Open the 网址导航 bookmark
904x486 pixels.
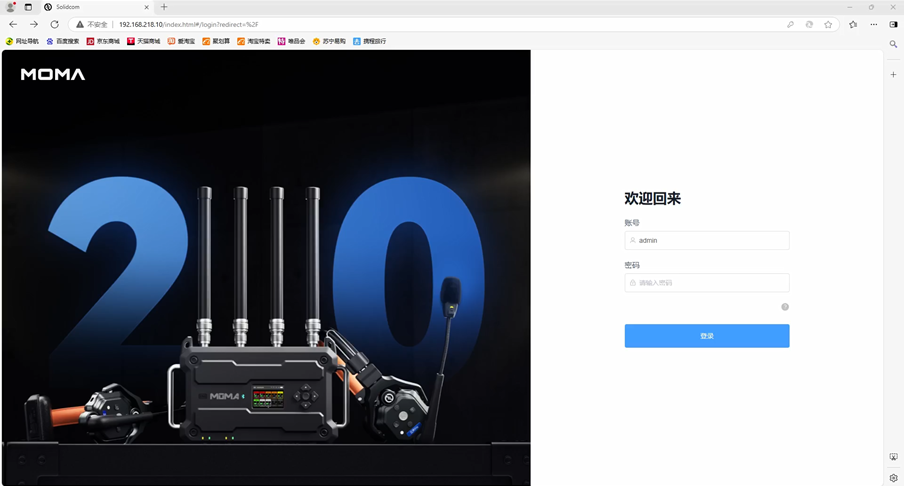22,42
